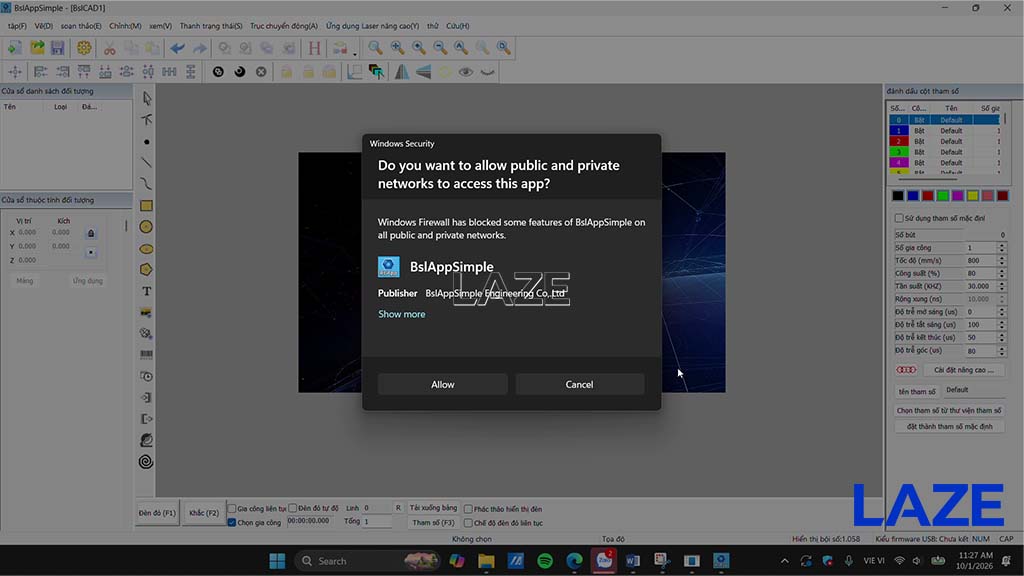The image size is (1024, 576).
Task: Open the 'Chỉnh(M)' menu
Action: 125,26
